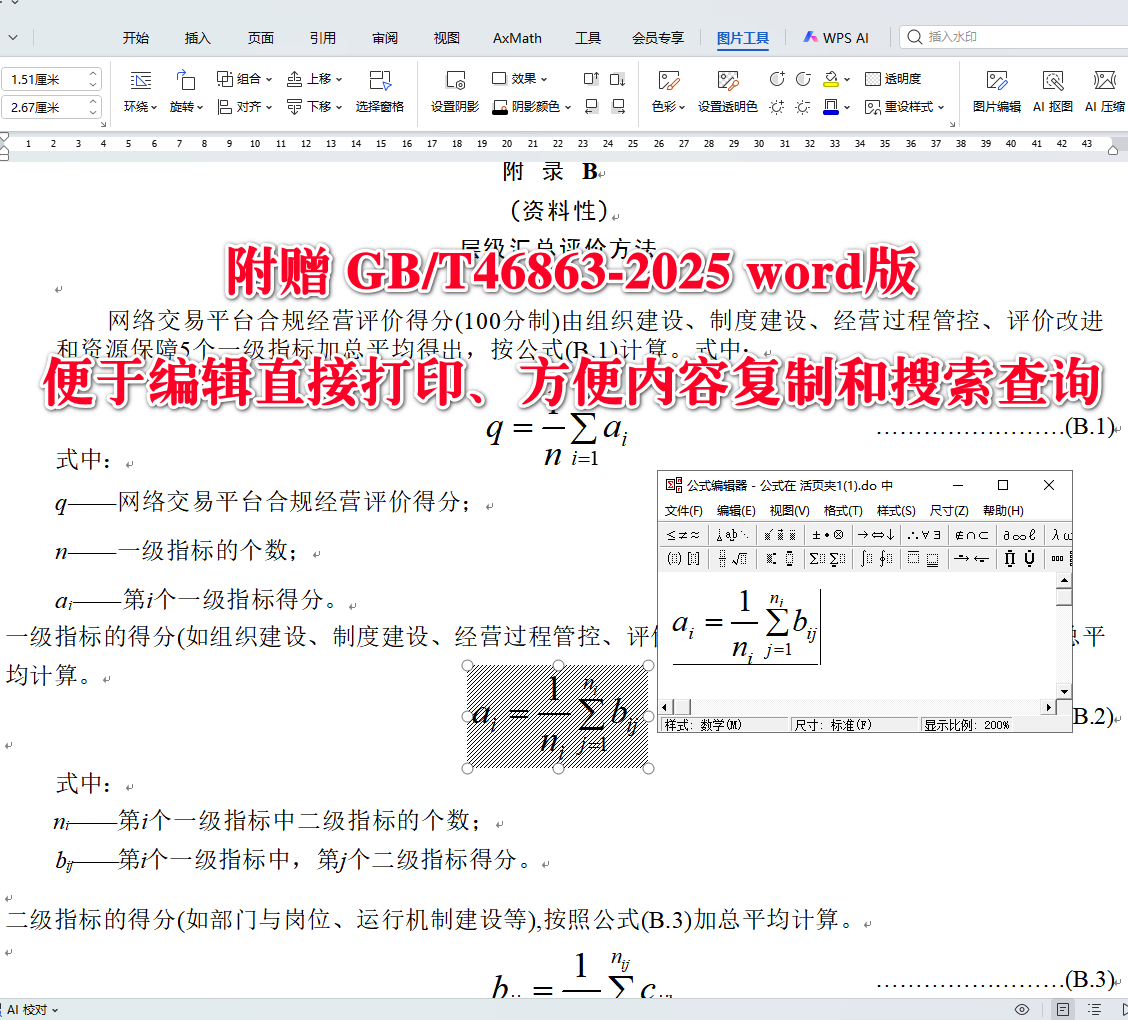Launch AI 压缩 image compression
This screenshot has width=1128, height=1020.
coord(1104,90)
